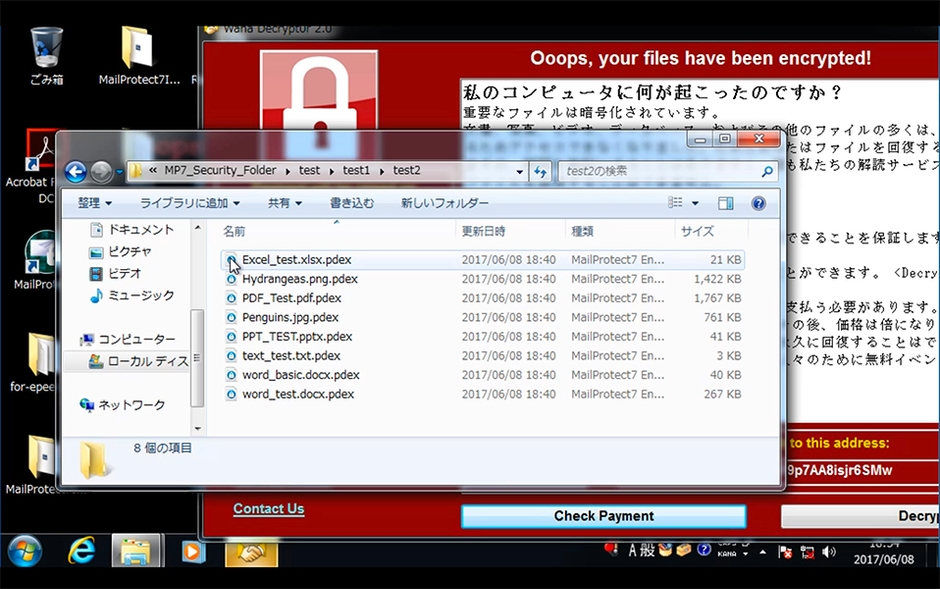
Task: Click the Windows Start orb
Action: click(24, 551)
